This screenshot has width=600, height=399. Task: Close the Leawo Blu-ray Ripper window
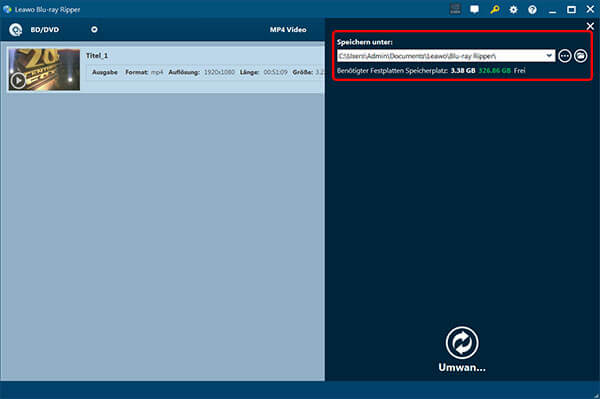[590, 9]
